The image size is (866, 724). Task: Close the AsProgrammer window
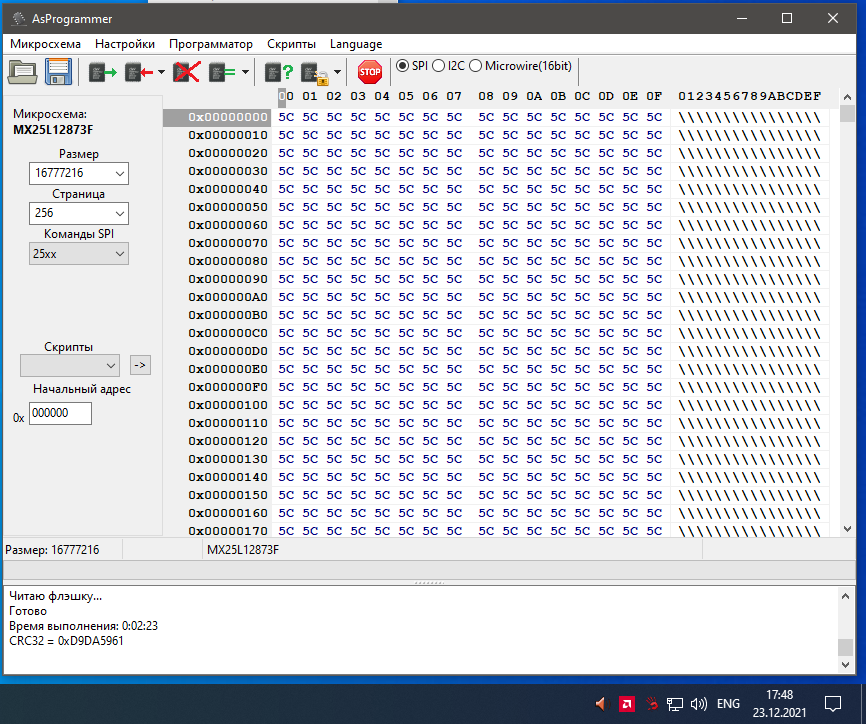(x=833, y=18)
